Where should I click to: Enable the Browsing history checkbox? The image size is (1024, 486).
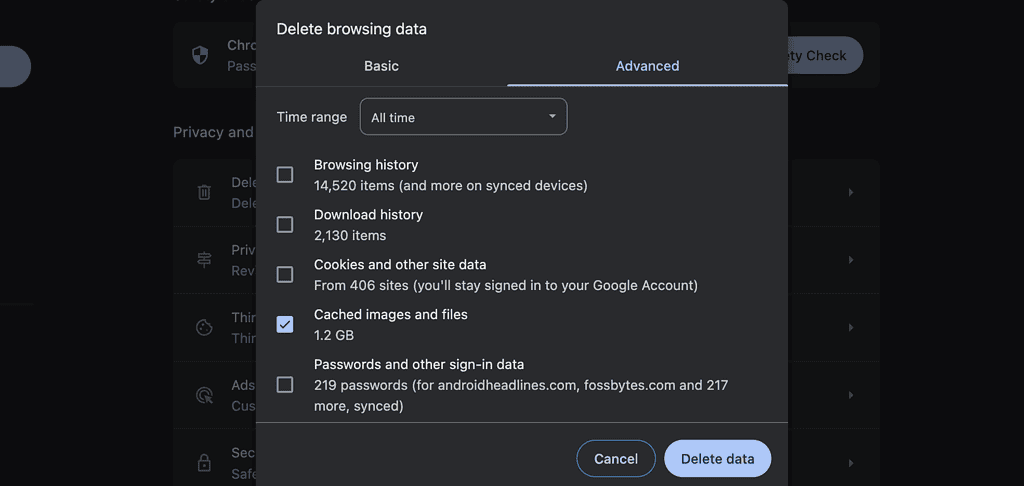tap(285, 175)
